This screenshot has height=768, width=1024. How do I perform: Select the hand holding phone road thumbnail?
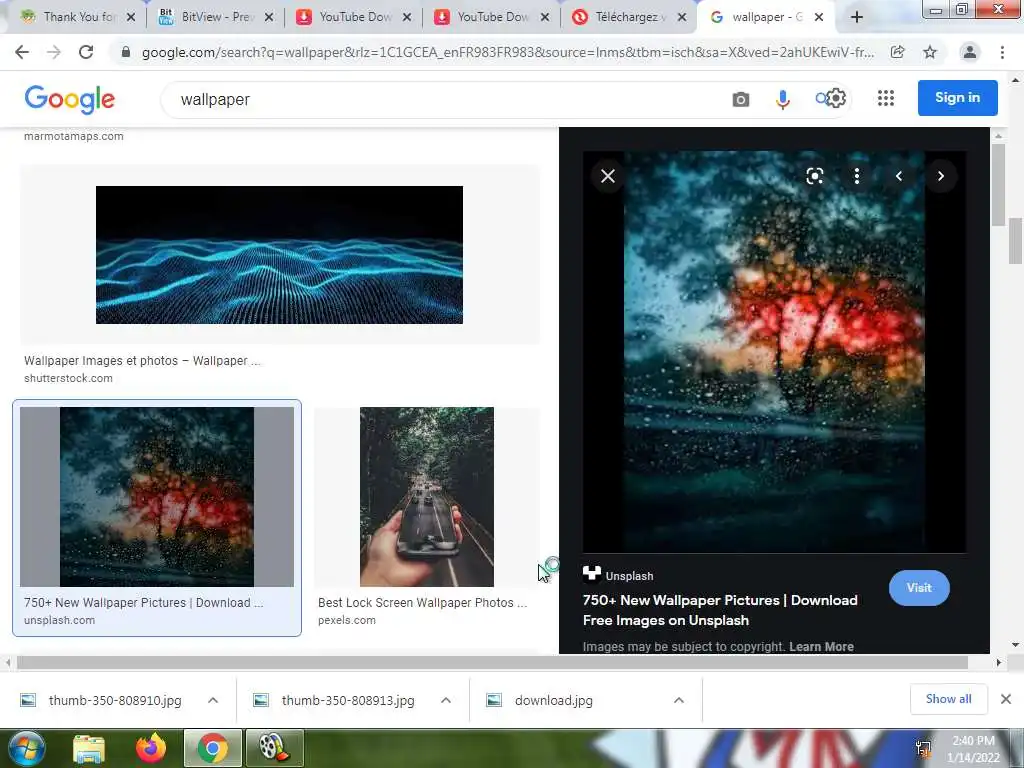click(426, 497)
